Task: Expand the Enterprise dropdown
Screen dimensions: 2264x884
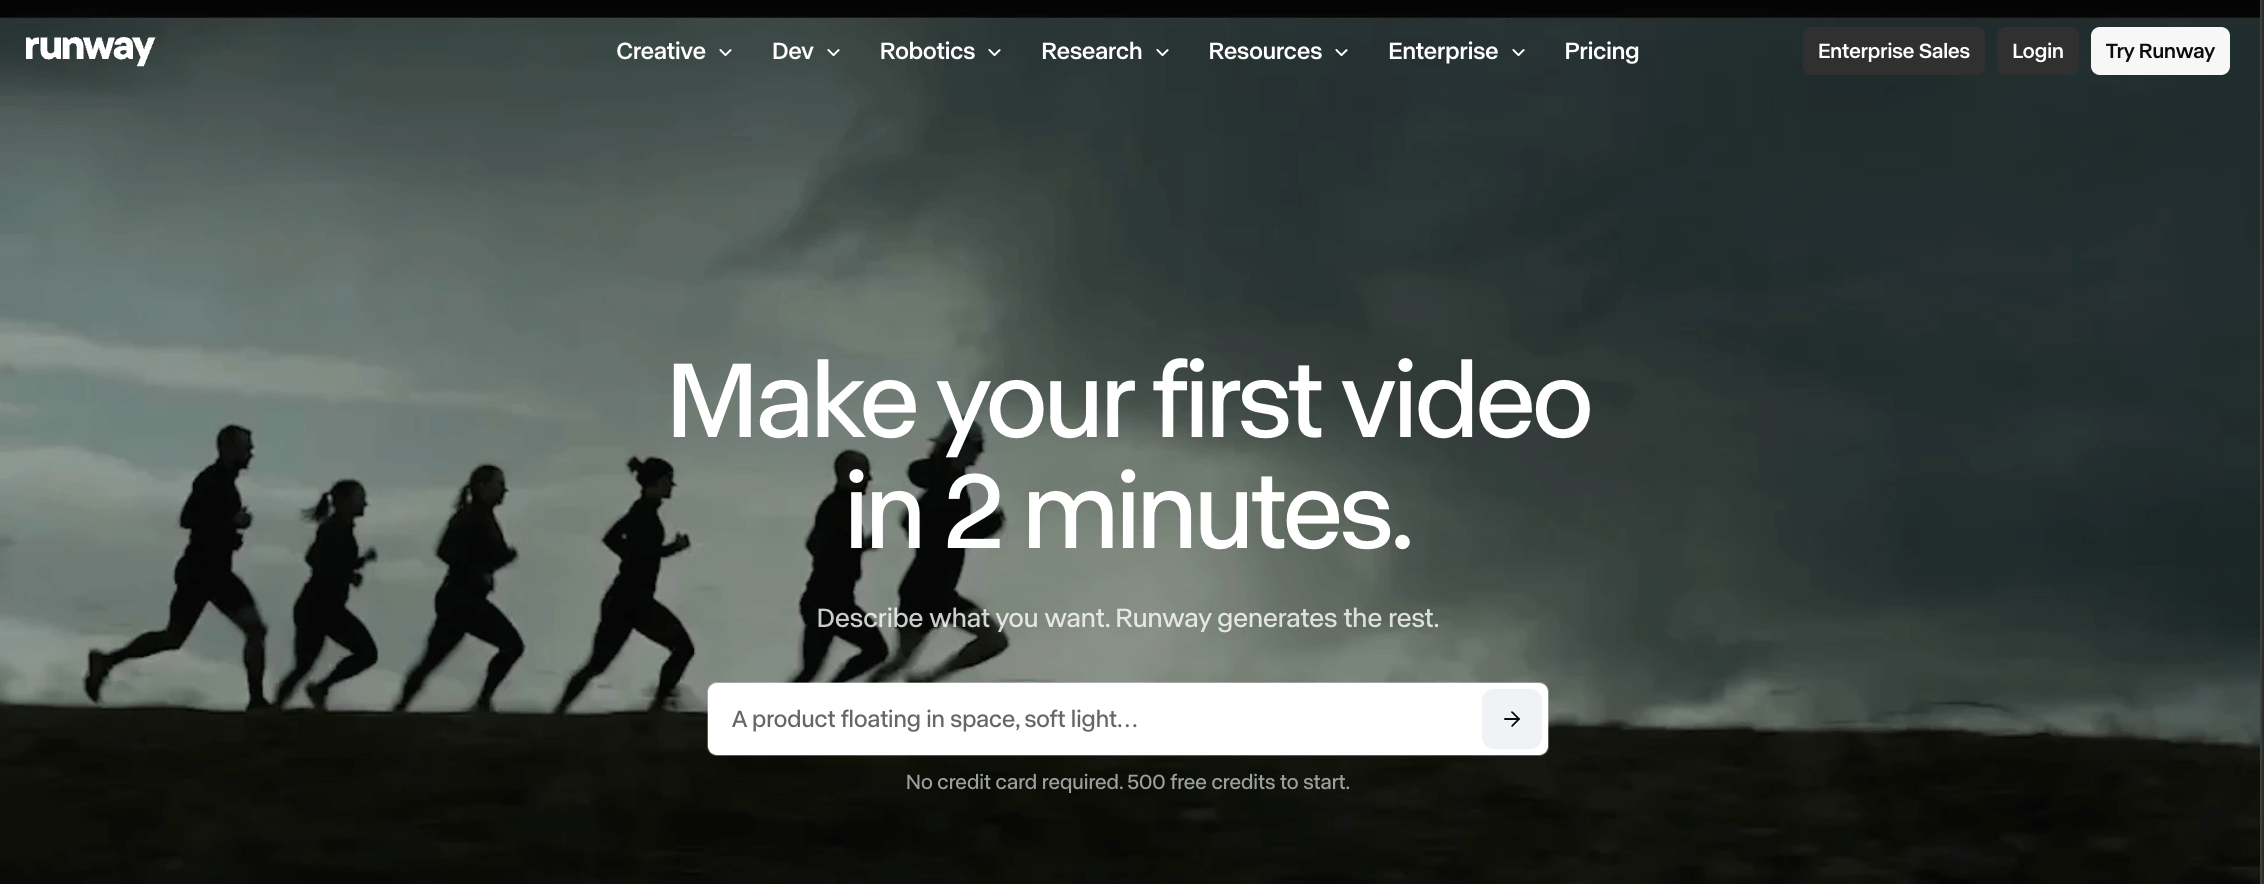Action: click(x=1456, y=51)
